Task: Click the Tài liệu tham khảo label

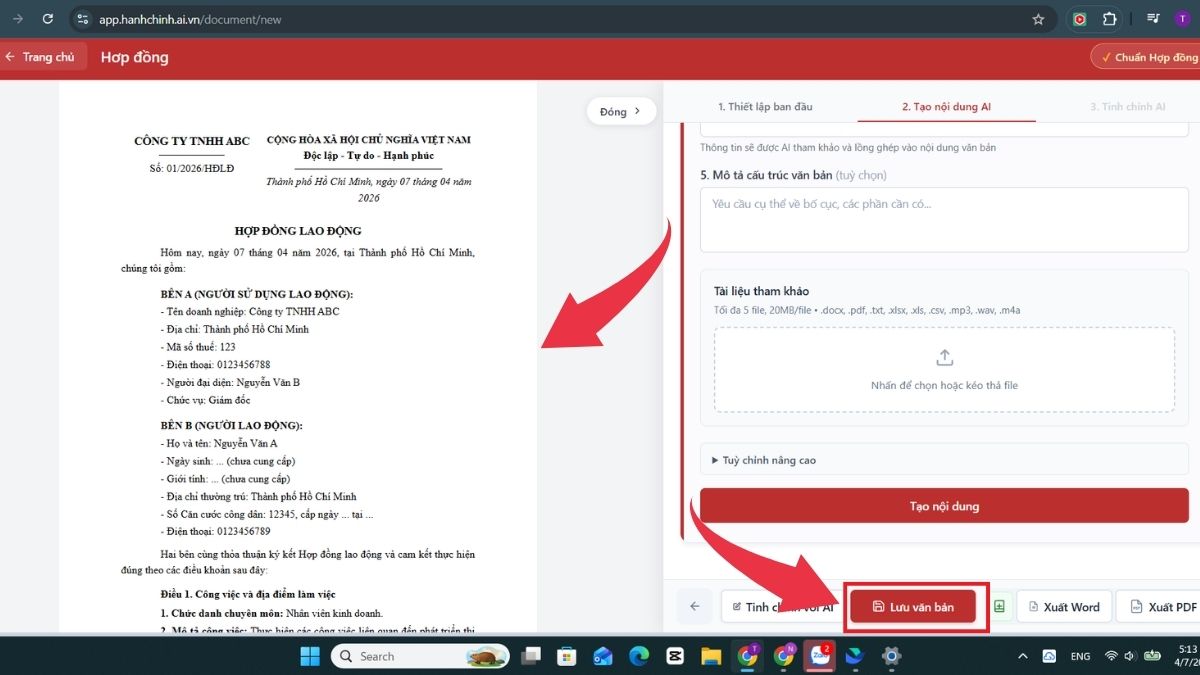Action: click(x=761, y=291)
